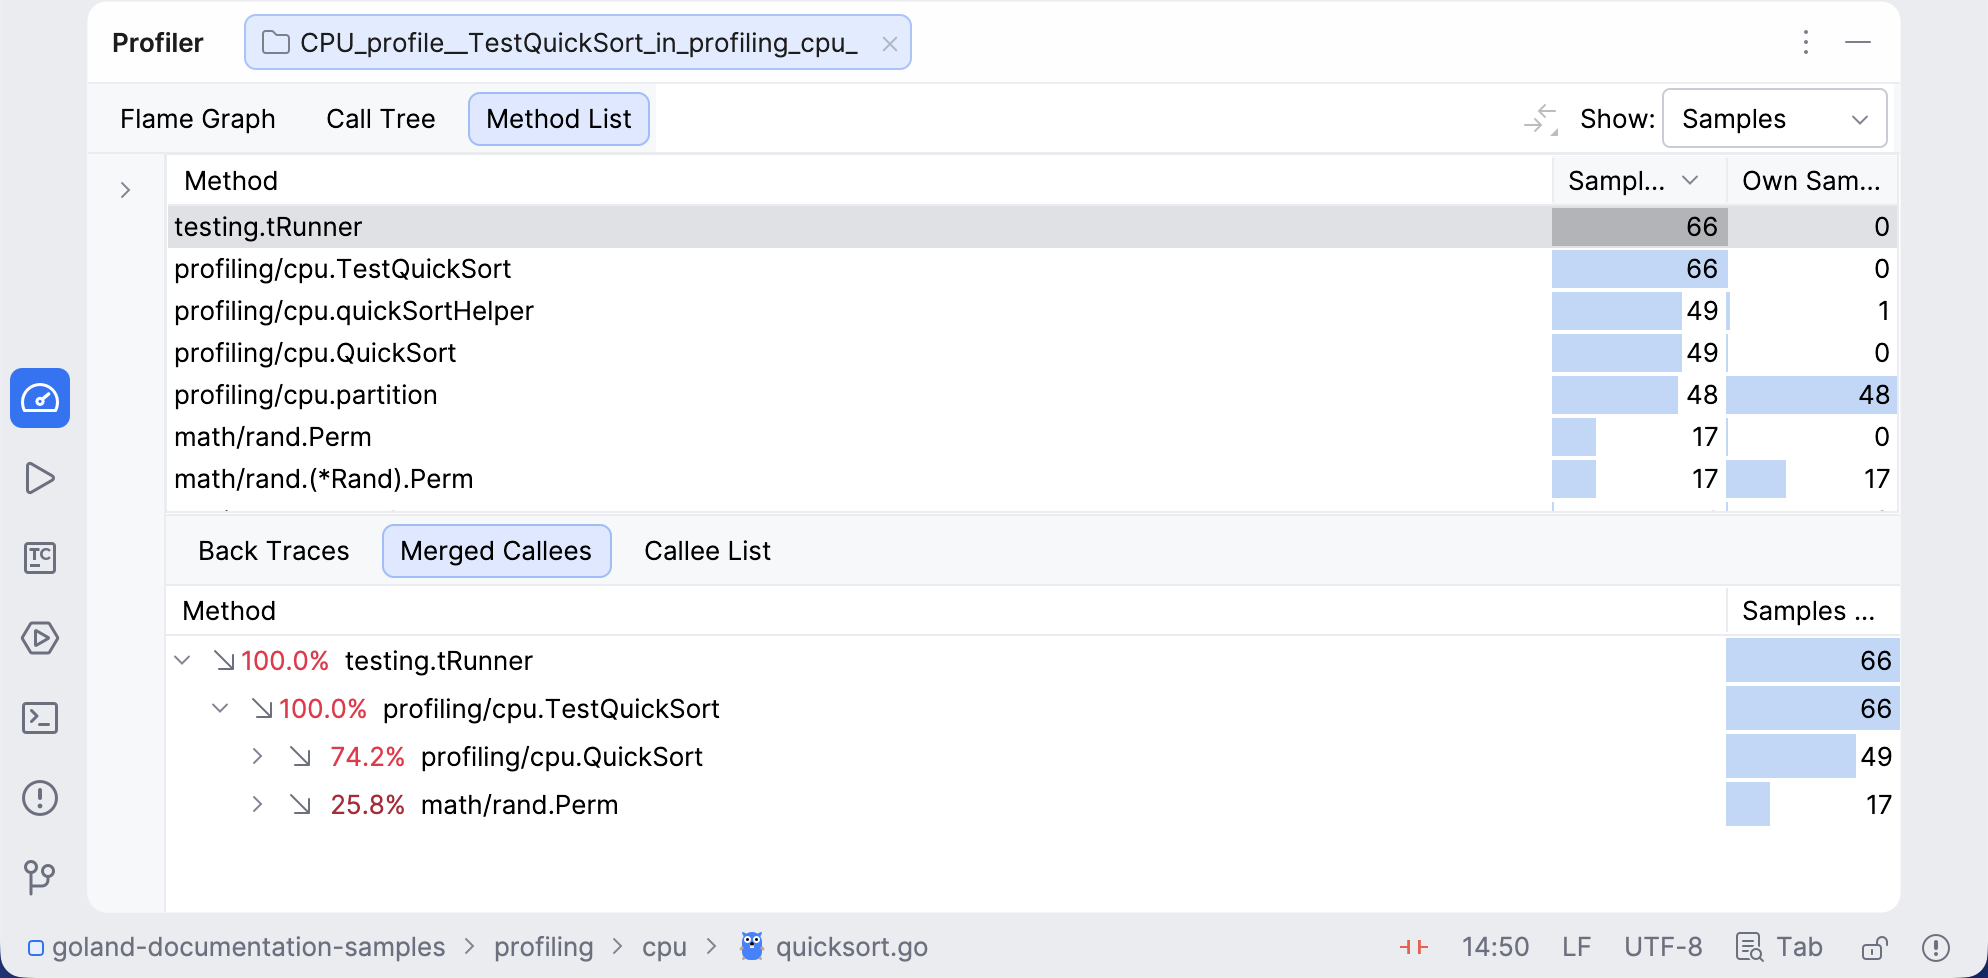The width and height of the screenshot is (1988, 978).
Task: Toggle mute breakpoints in the status bar
Action: point(1413,946)
